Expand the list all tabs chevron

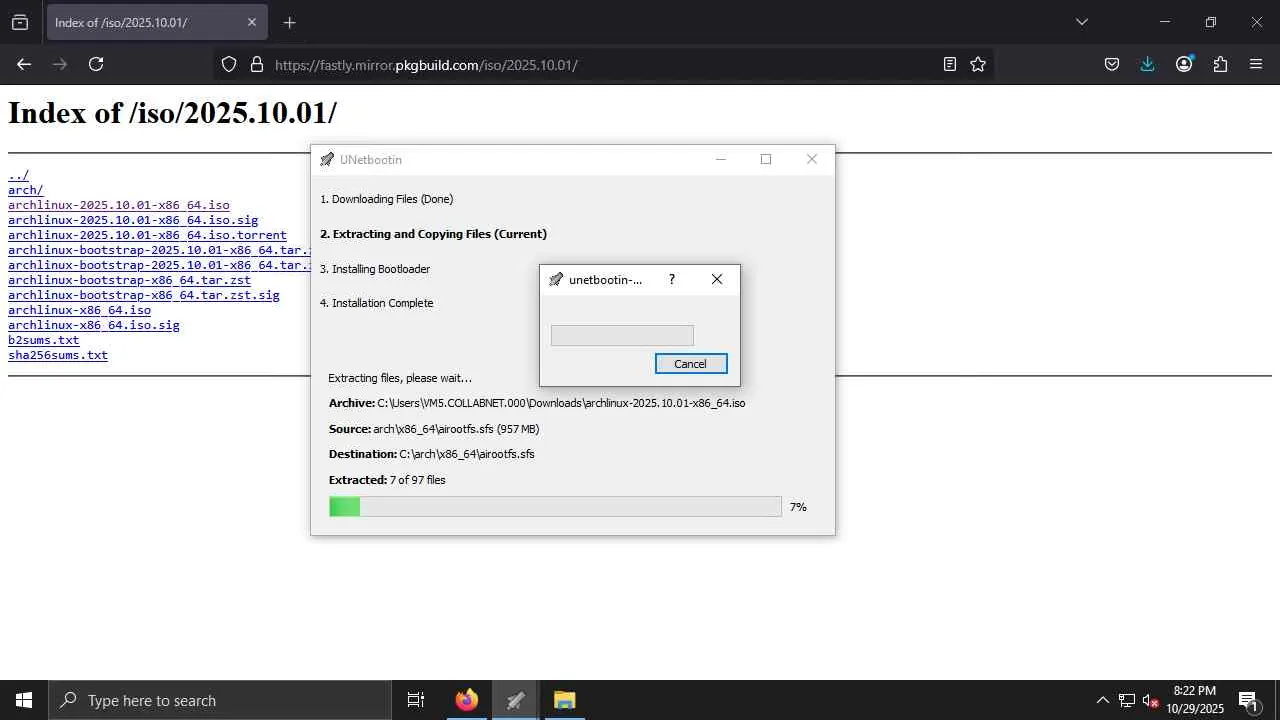[x=1081, y=22]
